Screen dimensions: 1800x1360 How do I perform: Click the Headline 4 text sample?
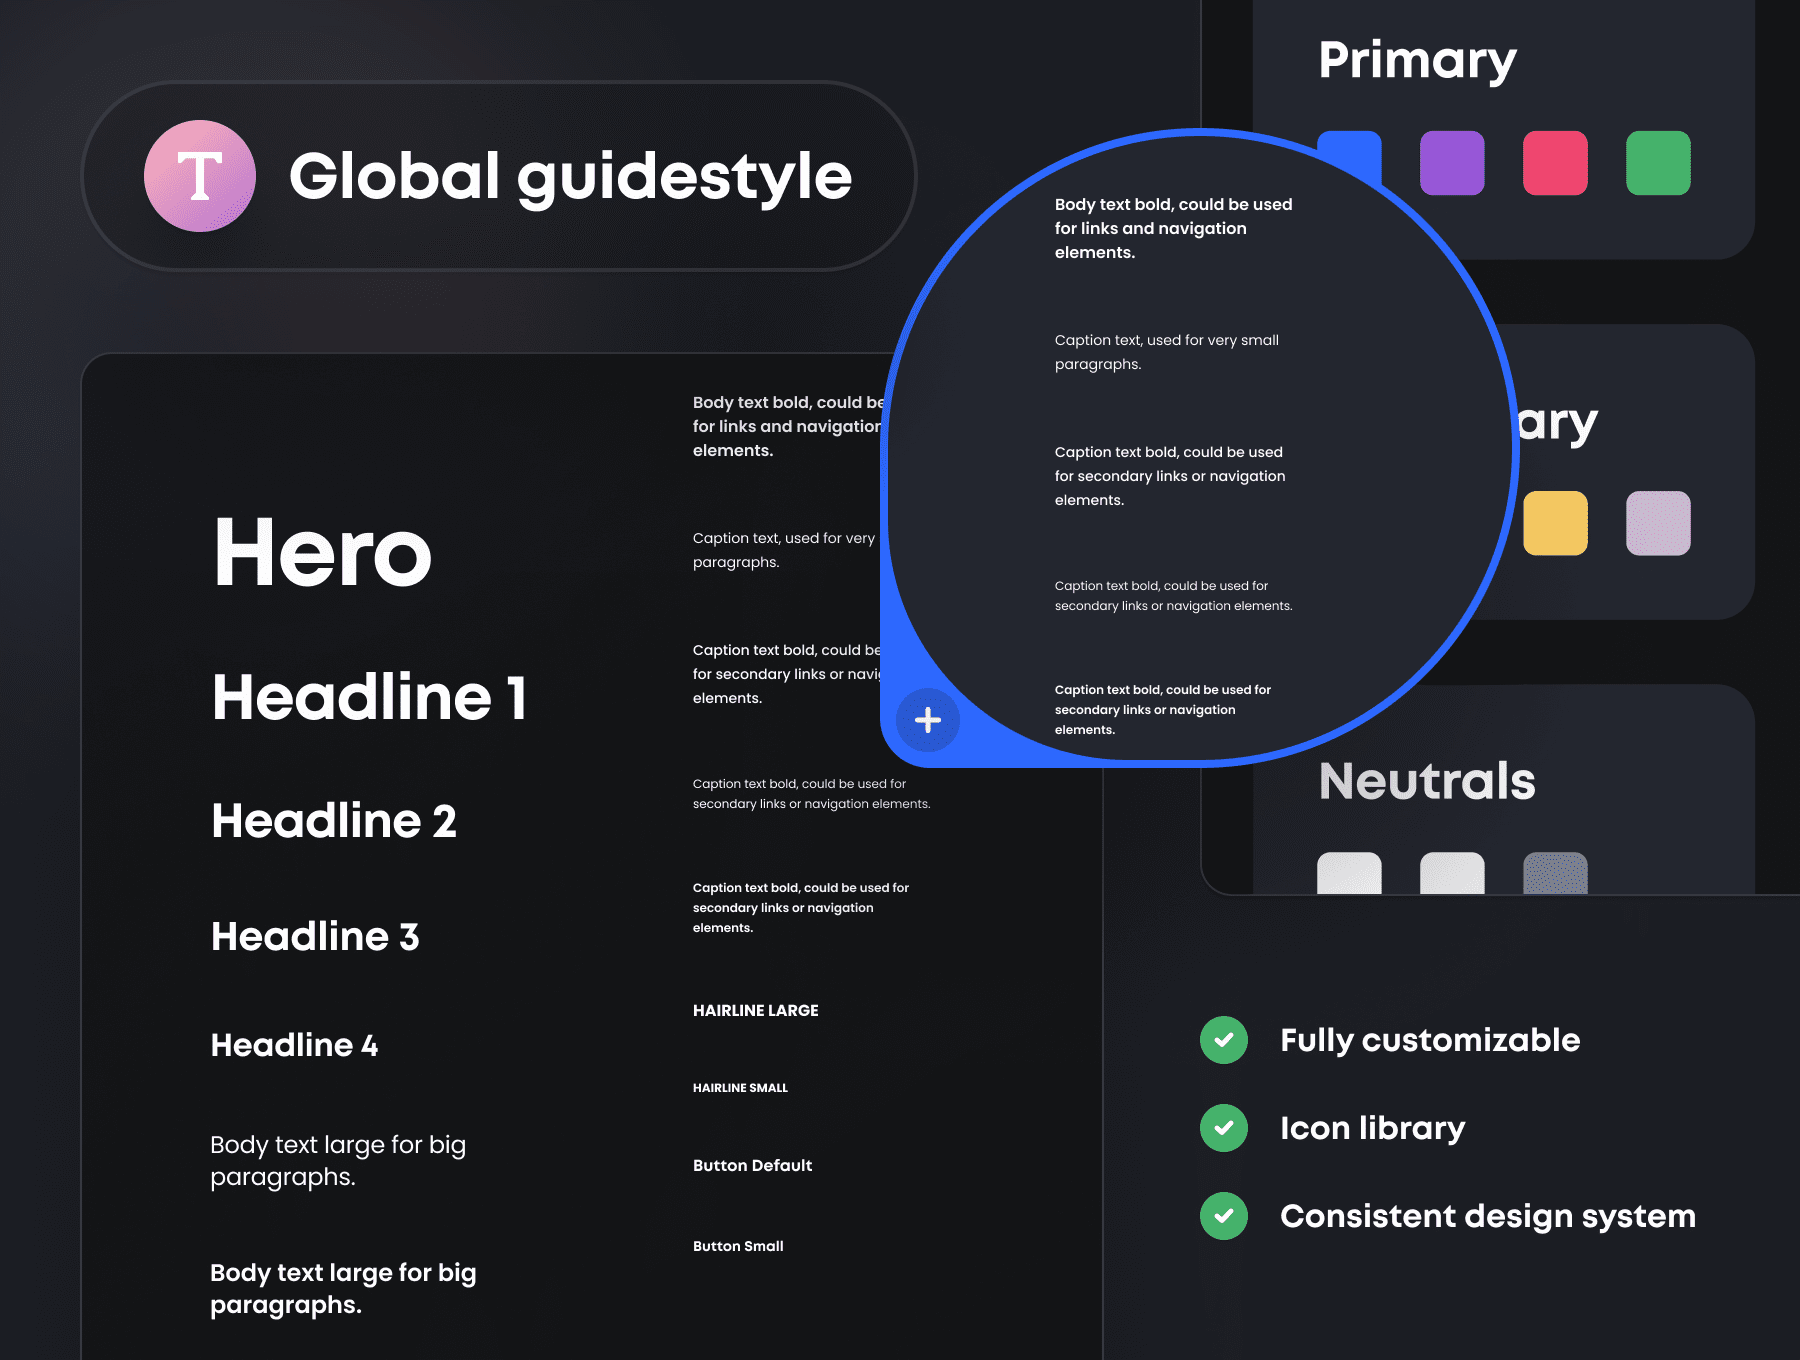pyautogui.click(x=294, y=1045)
